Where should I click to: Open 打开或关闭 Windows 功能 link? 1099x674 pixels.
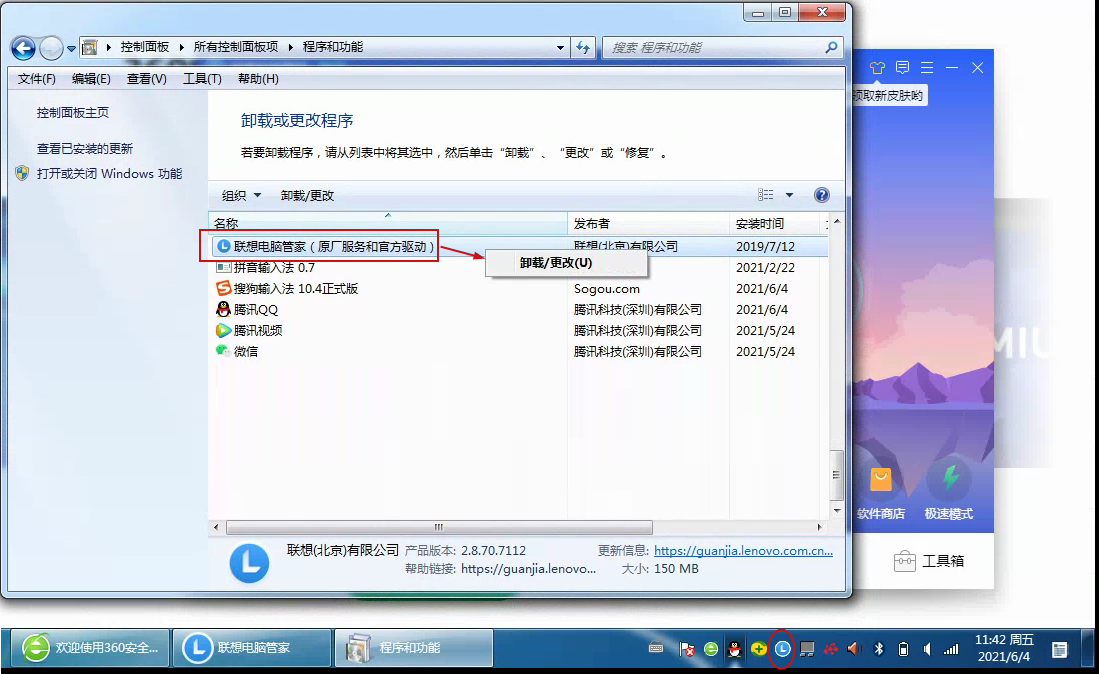pos(109,173)
